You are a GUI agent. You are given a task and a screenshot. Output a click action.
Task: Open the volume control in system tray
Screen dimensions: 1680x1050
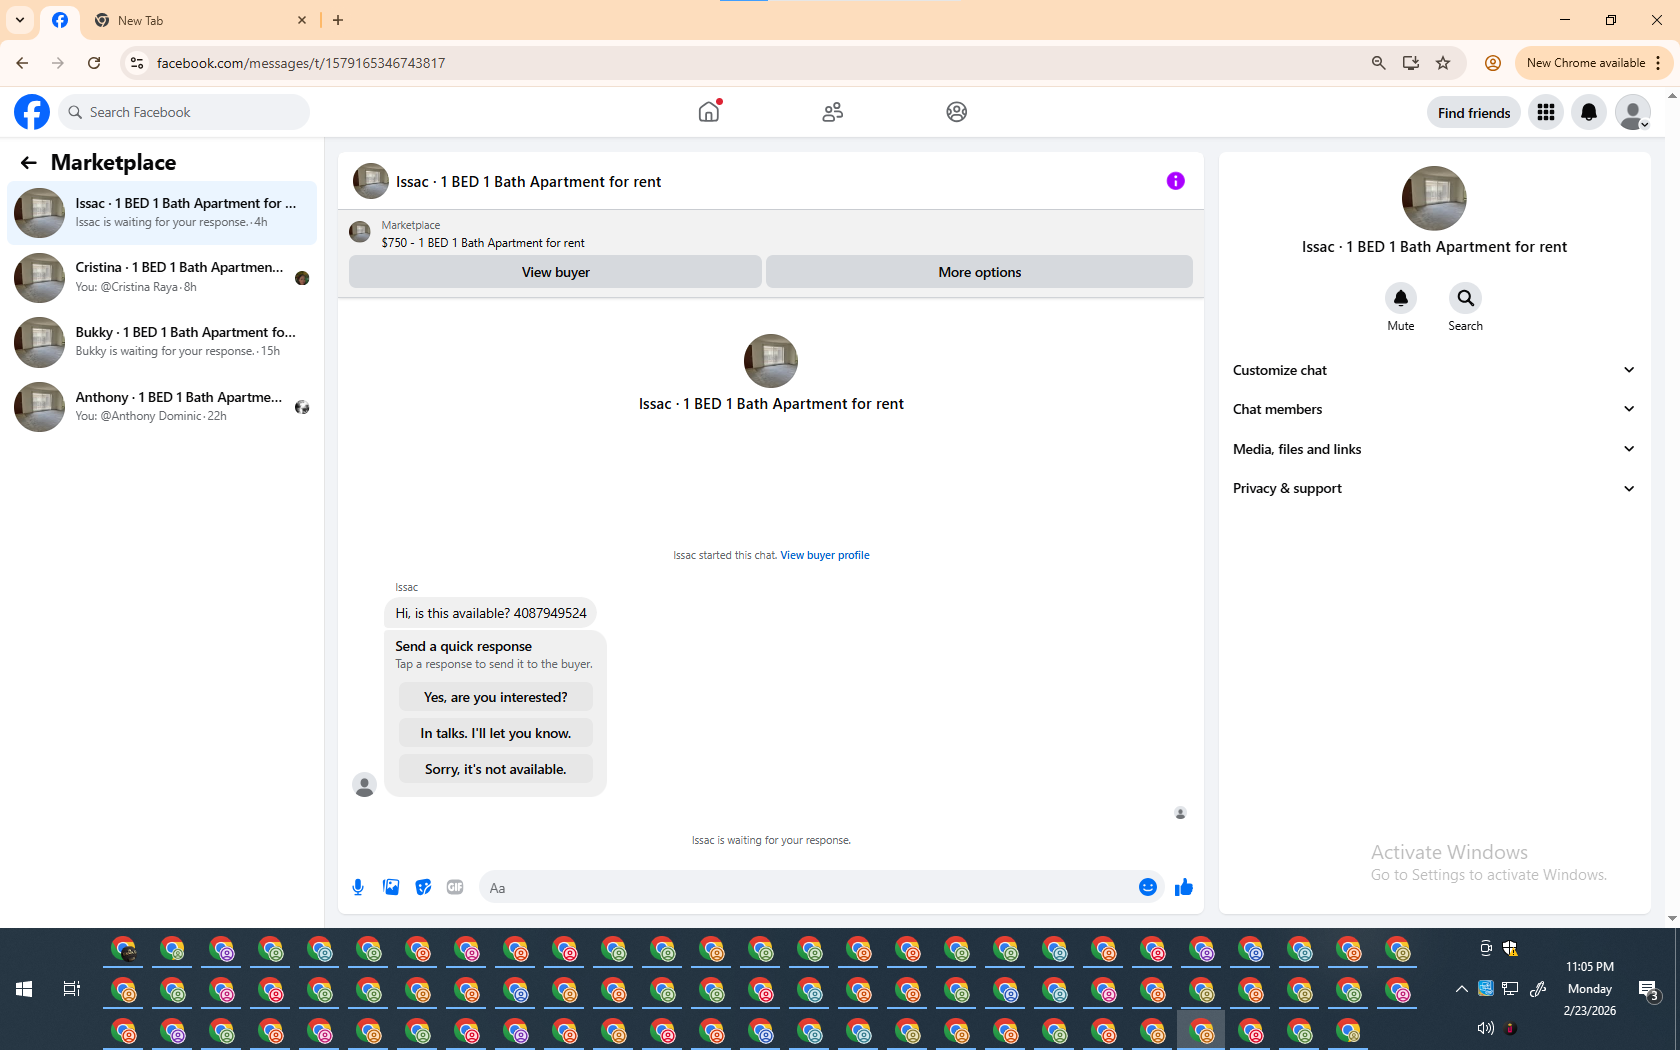pyautogui.click(x=1486, y=1028)
